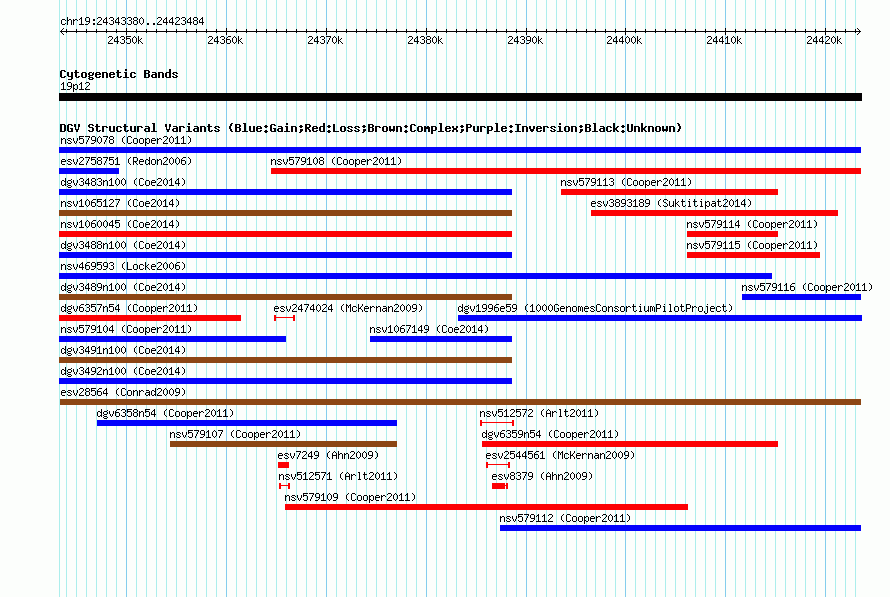This screenshot has height=597, width=890.
Task: Select the blue nsv579078 gain bar
Action: point(460,150)
